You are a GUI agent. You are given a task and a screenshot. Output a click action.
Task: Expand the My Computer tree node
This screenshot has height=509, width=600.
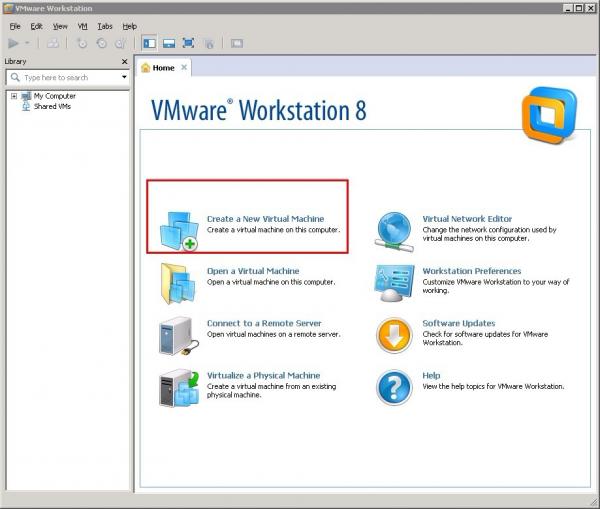pos(14,96)
